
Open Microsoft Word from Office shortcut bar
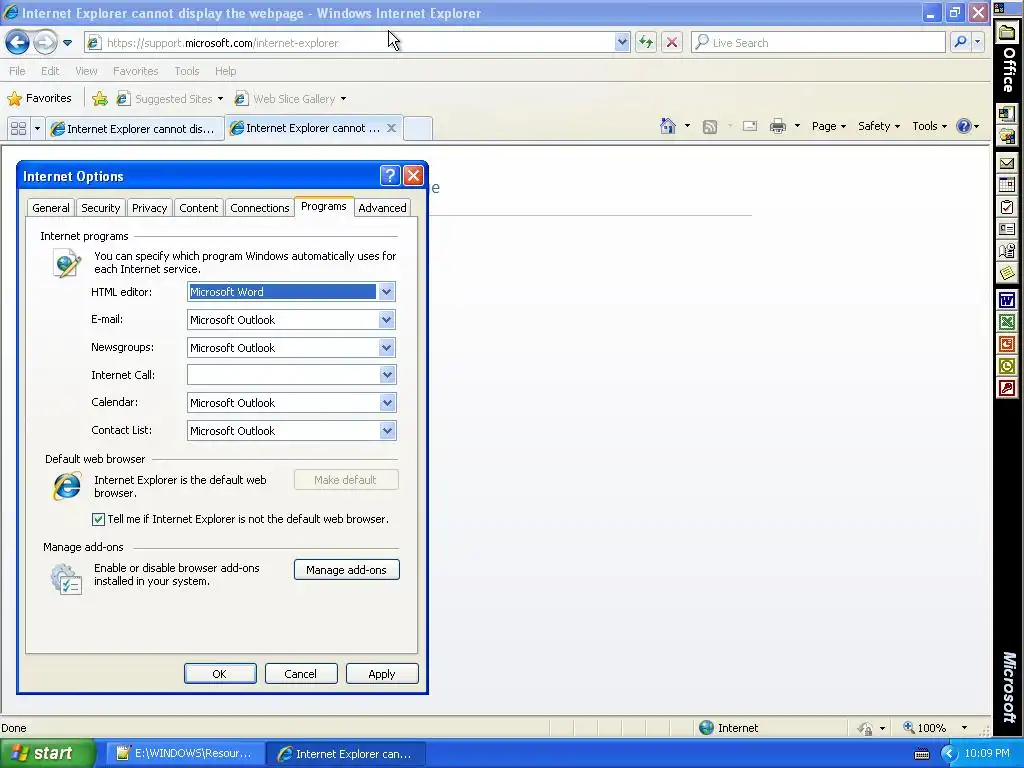(1006, 300)
